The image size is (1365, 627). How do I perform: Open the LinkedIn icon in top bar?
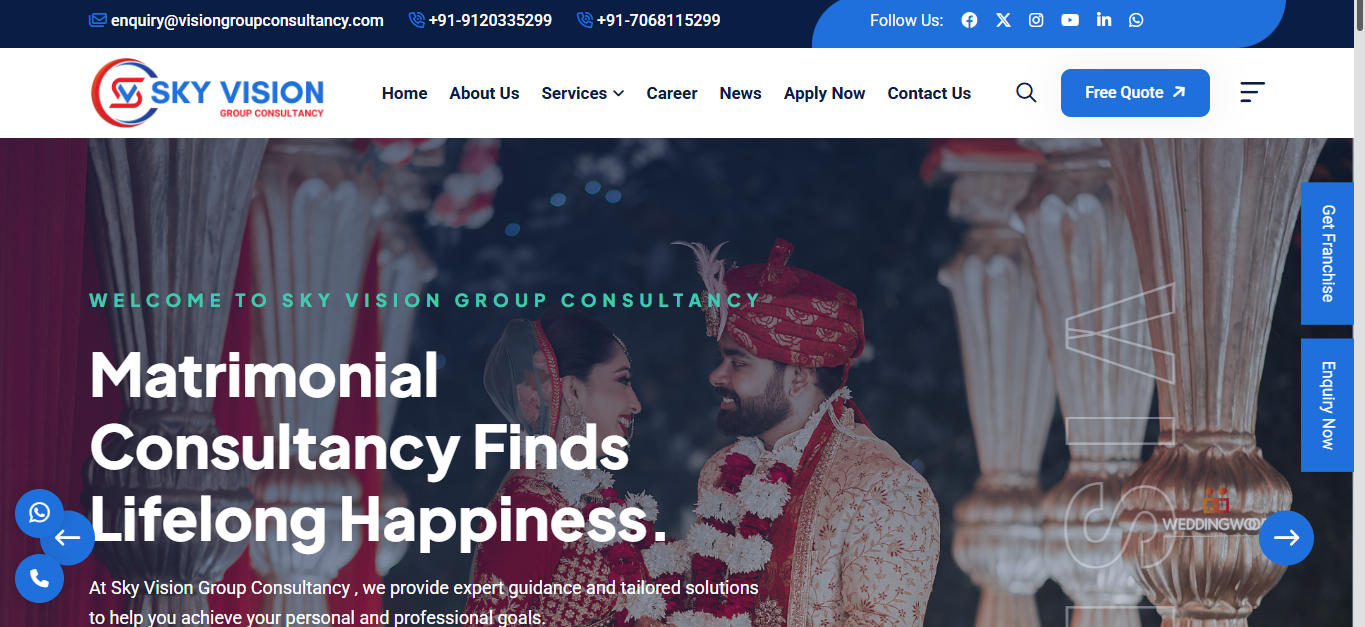pos(1104,20)
